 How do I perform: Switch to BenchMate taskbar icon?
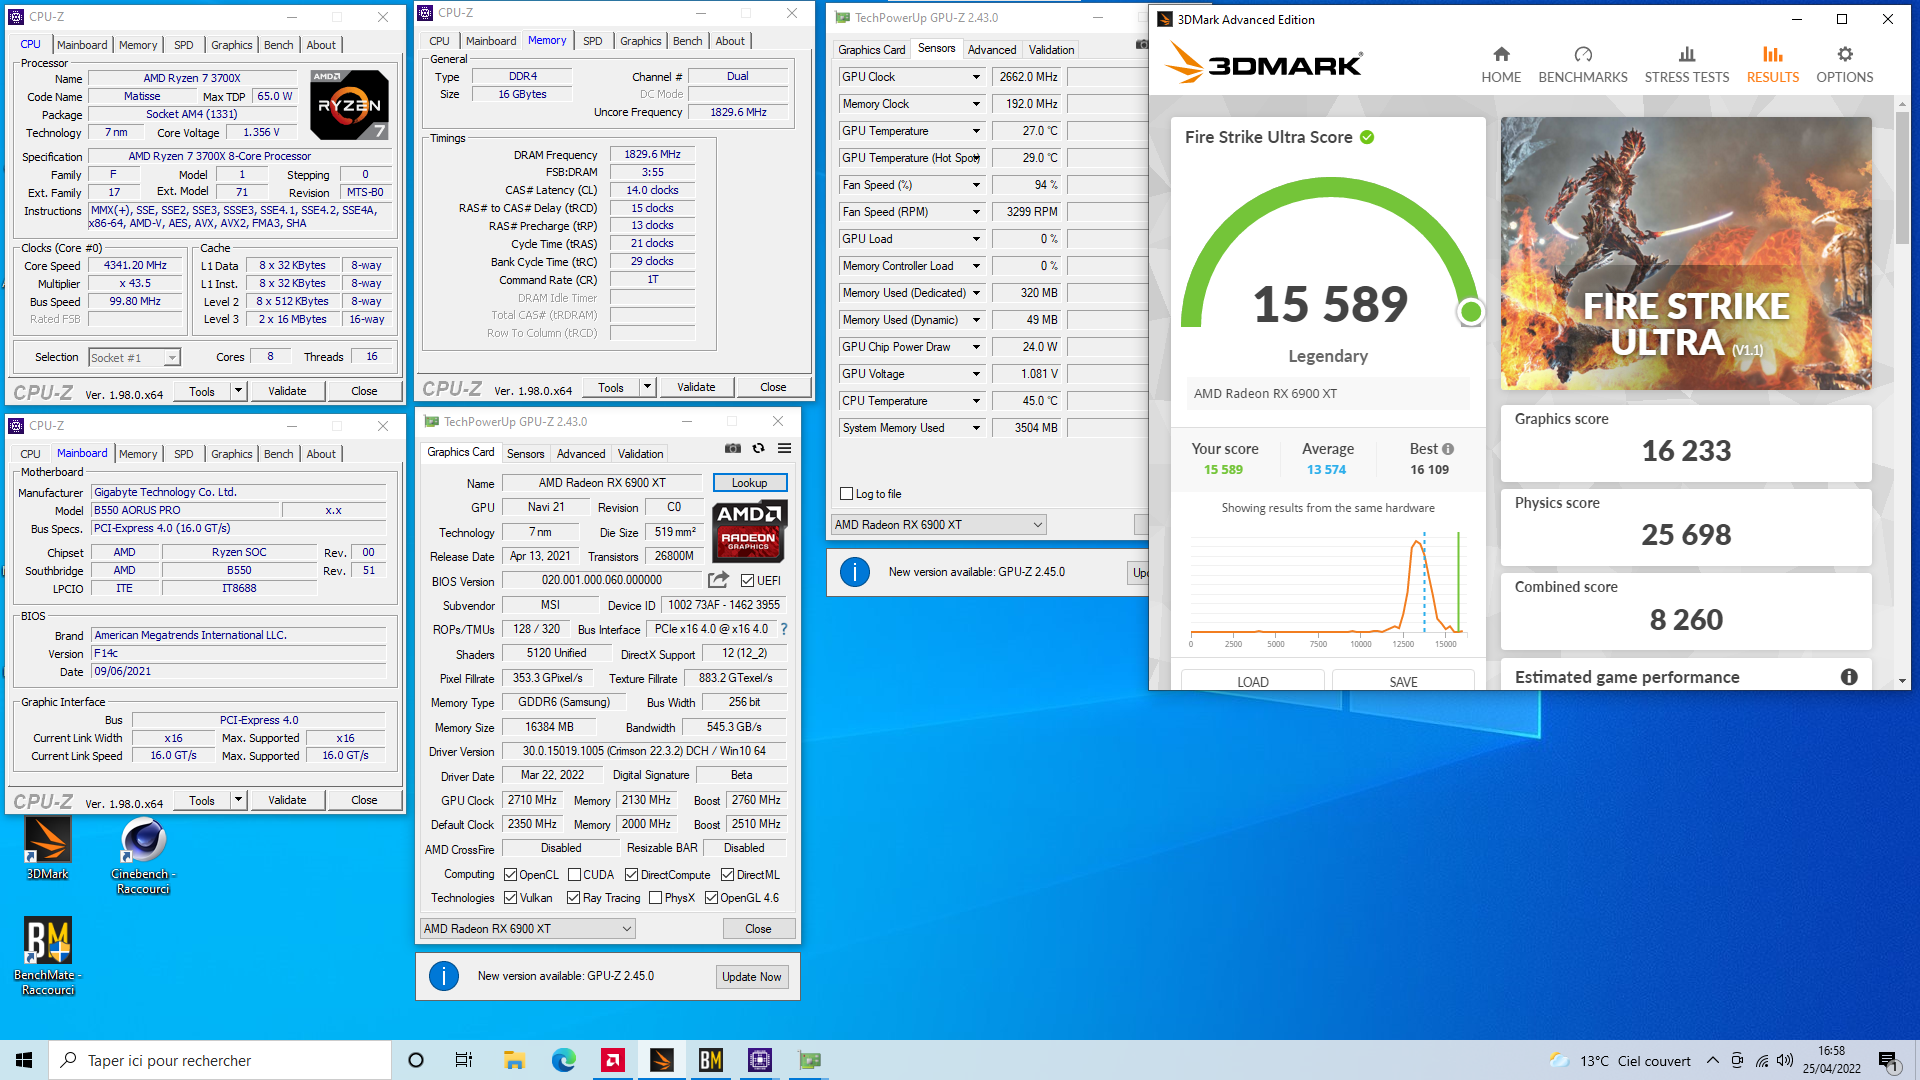pyautogui.click(x=711, y=1060)
